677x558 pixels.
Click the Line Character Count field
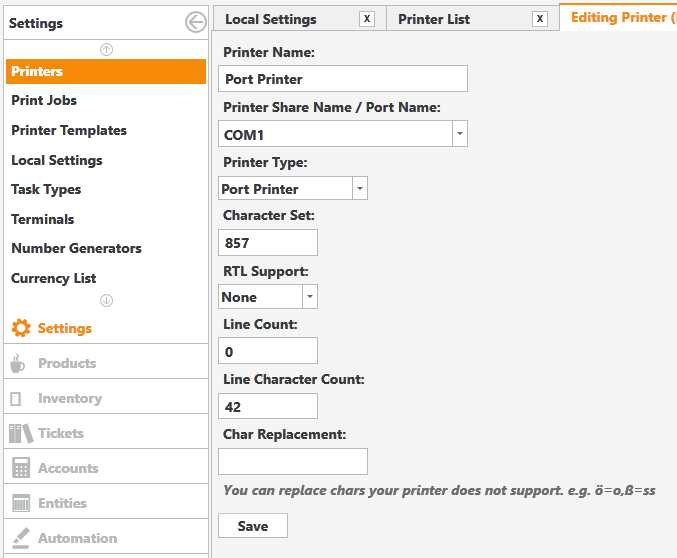268,406
